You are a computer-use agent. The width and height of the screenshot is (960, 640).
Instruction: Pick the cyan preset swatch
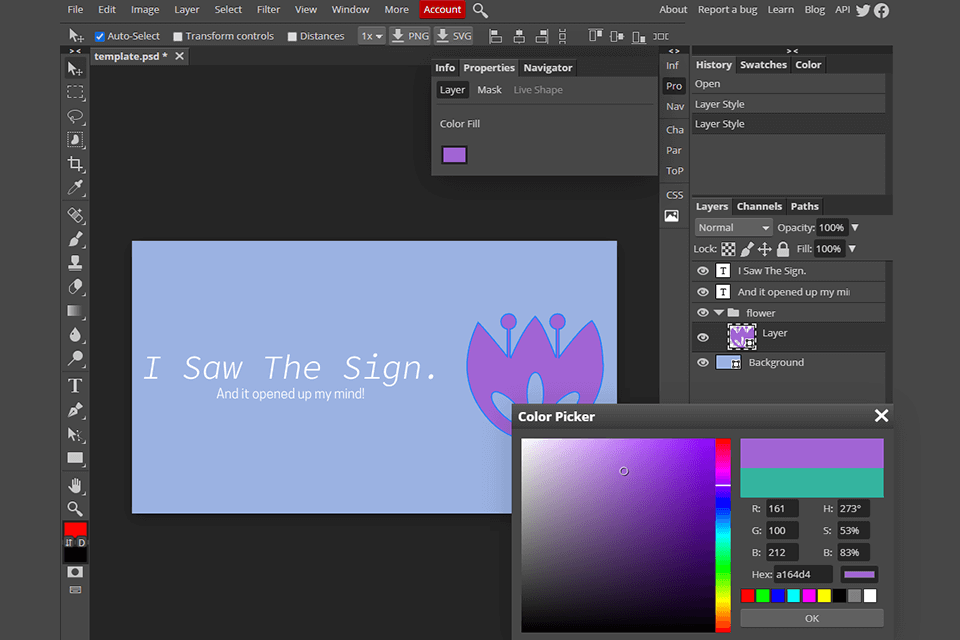point(793,596)
